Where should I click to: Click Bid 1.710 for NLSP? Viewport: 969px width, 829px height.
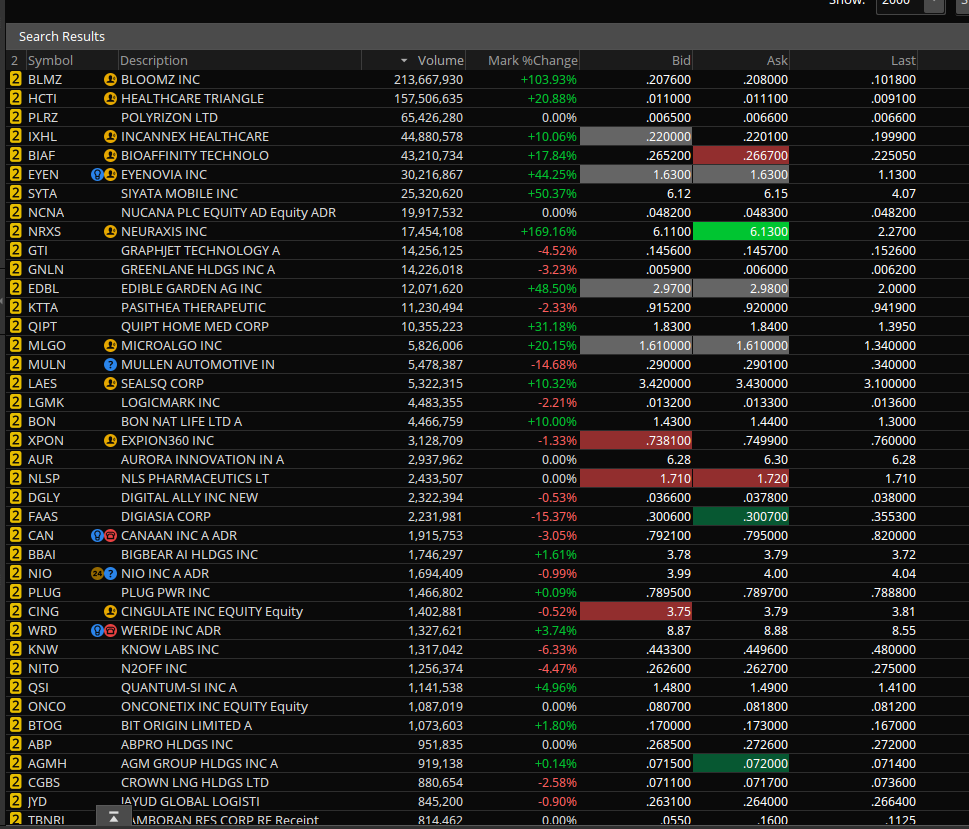(x=636, y=478)
